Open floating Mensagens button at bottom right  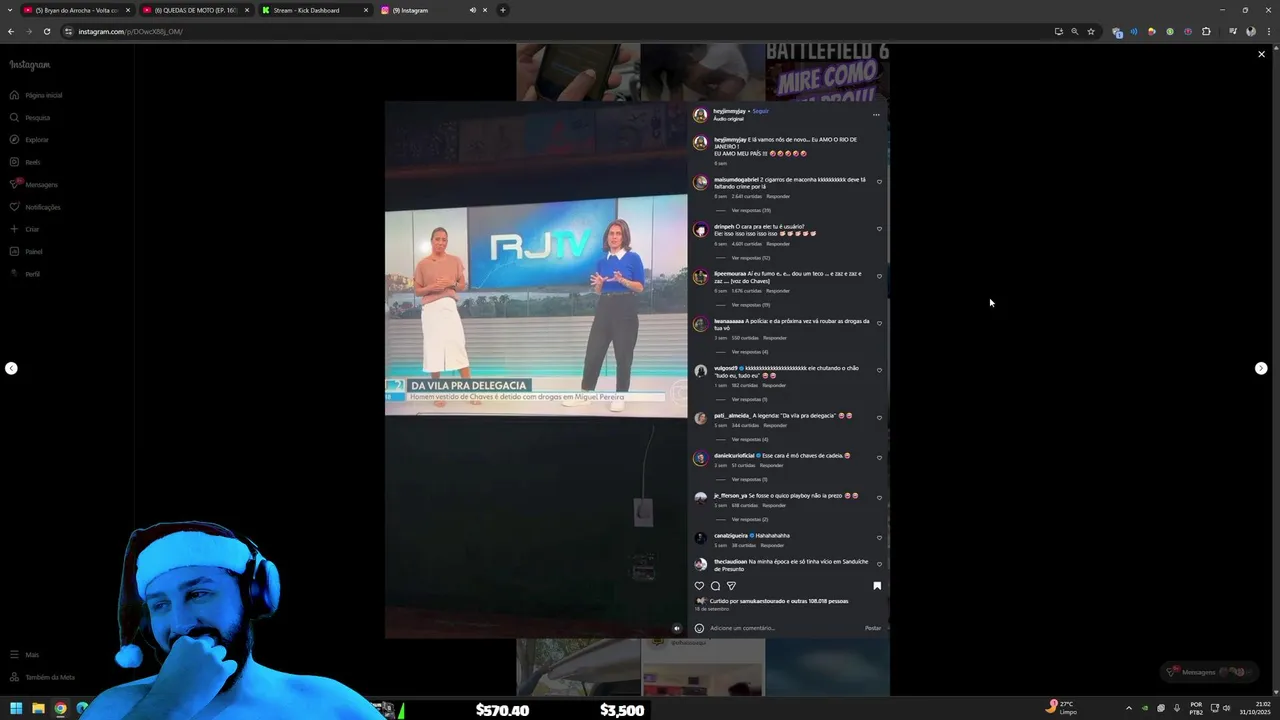(x=1209, y=672)
